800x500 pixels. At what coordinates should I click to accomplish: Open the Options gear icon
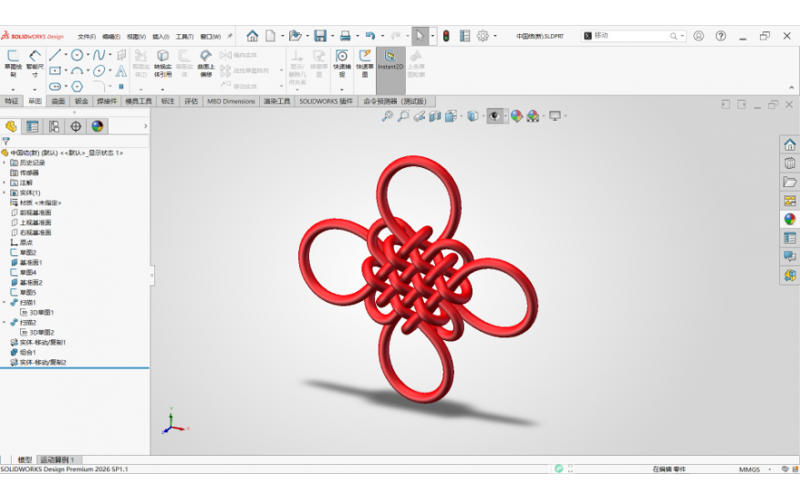pos(483,36)
